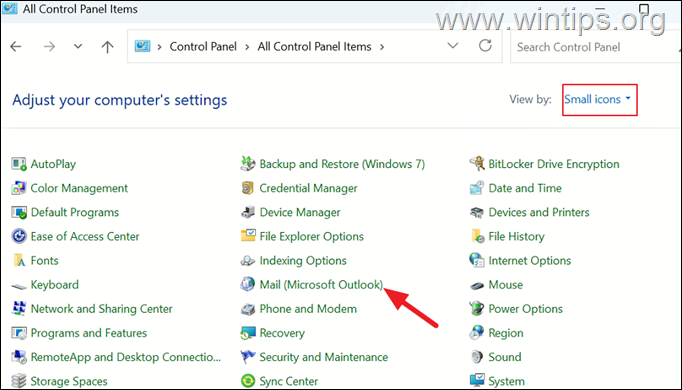The image size is (682, 390).
Task: Open the Default Programs icon
Action: (x=19, y=212)
